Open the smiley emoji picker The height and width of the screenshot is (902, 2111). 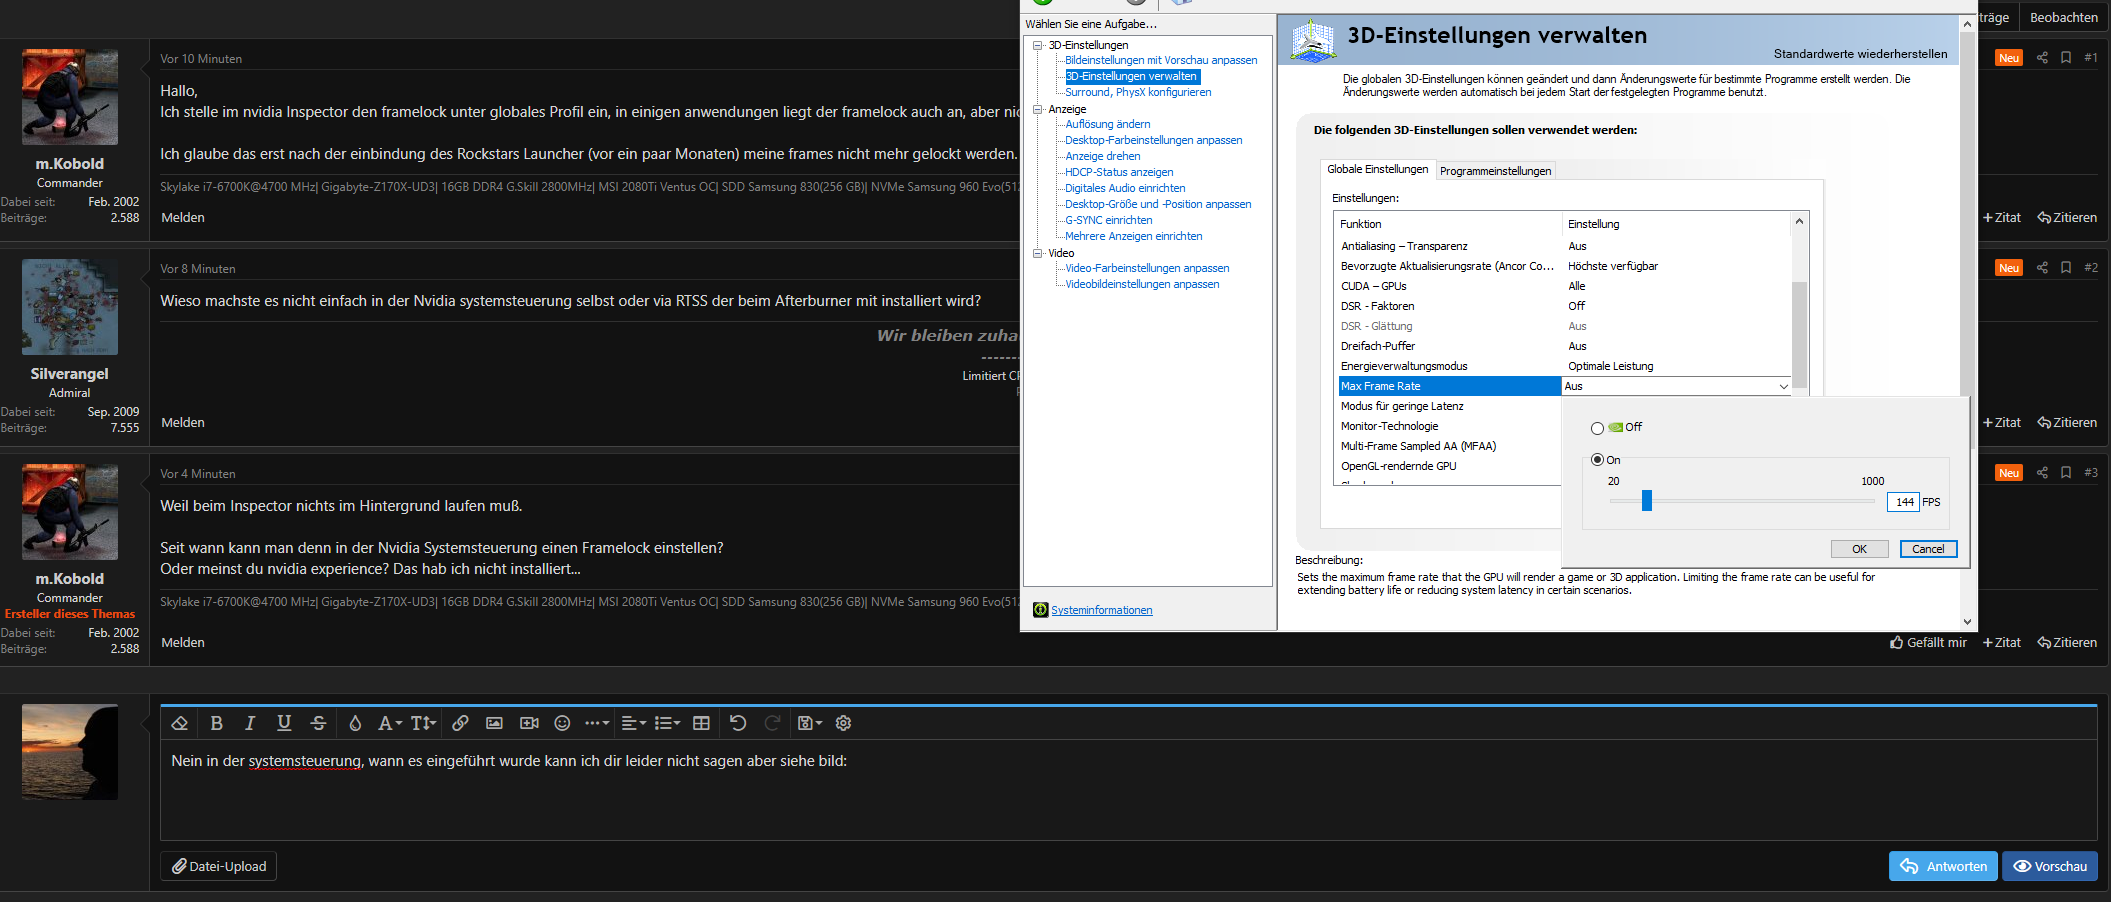(562, 723)
